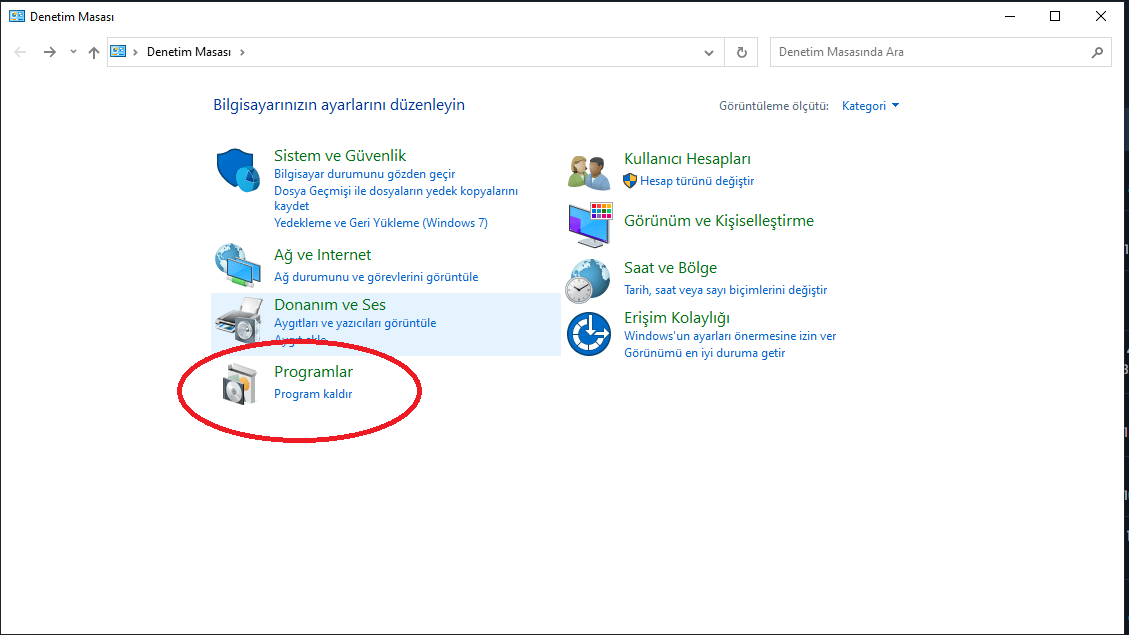Click Bilgisayar durumunu gözden geçir
The height and width of the screenshot is (635, 1129).
pos(364,174)
